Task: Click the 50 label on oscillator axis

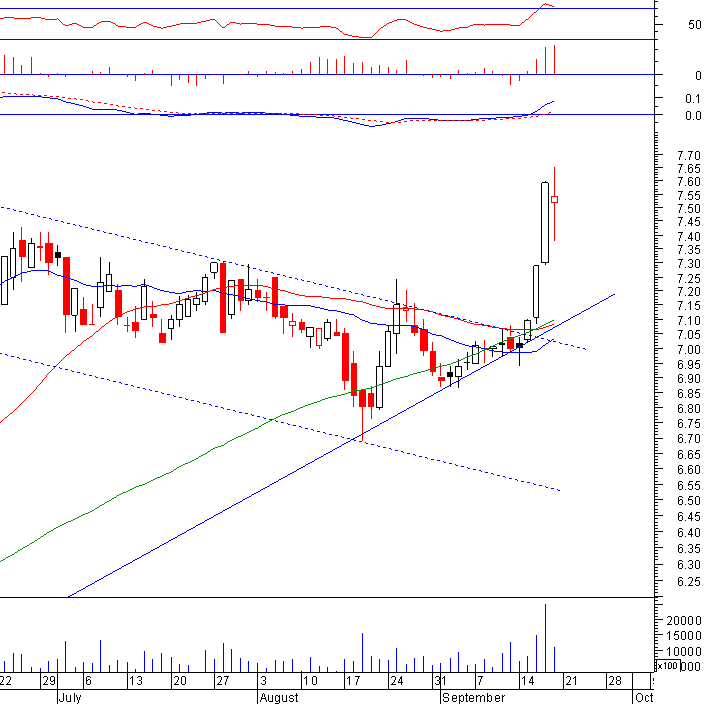Action: (x=694, y=25)
